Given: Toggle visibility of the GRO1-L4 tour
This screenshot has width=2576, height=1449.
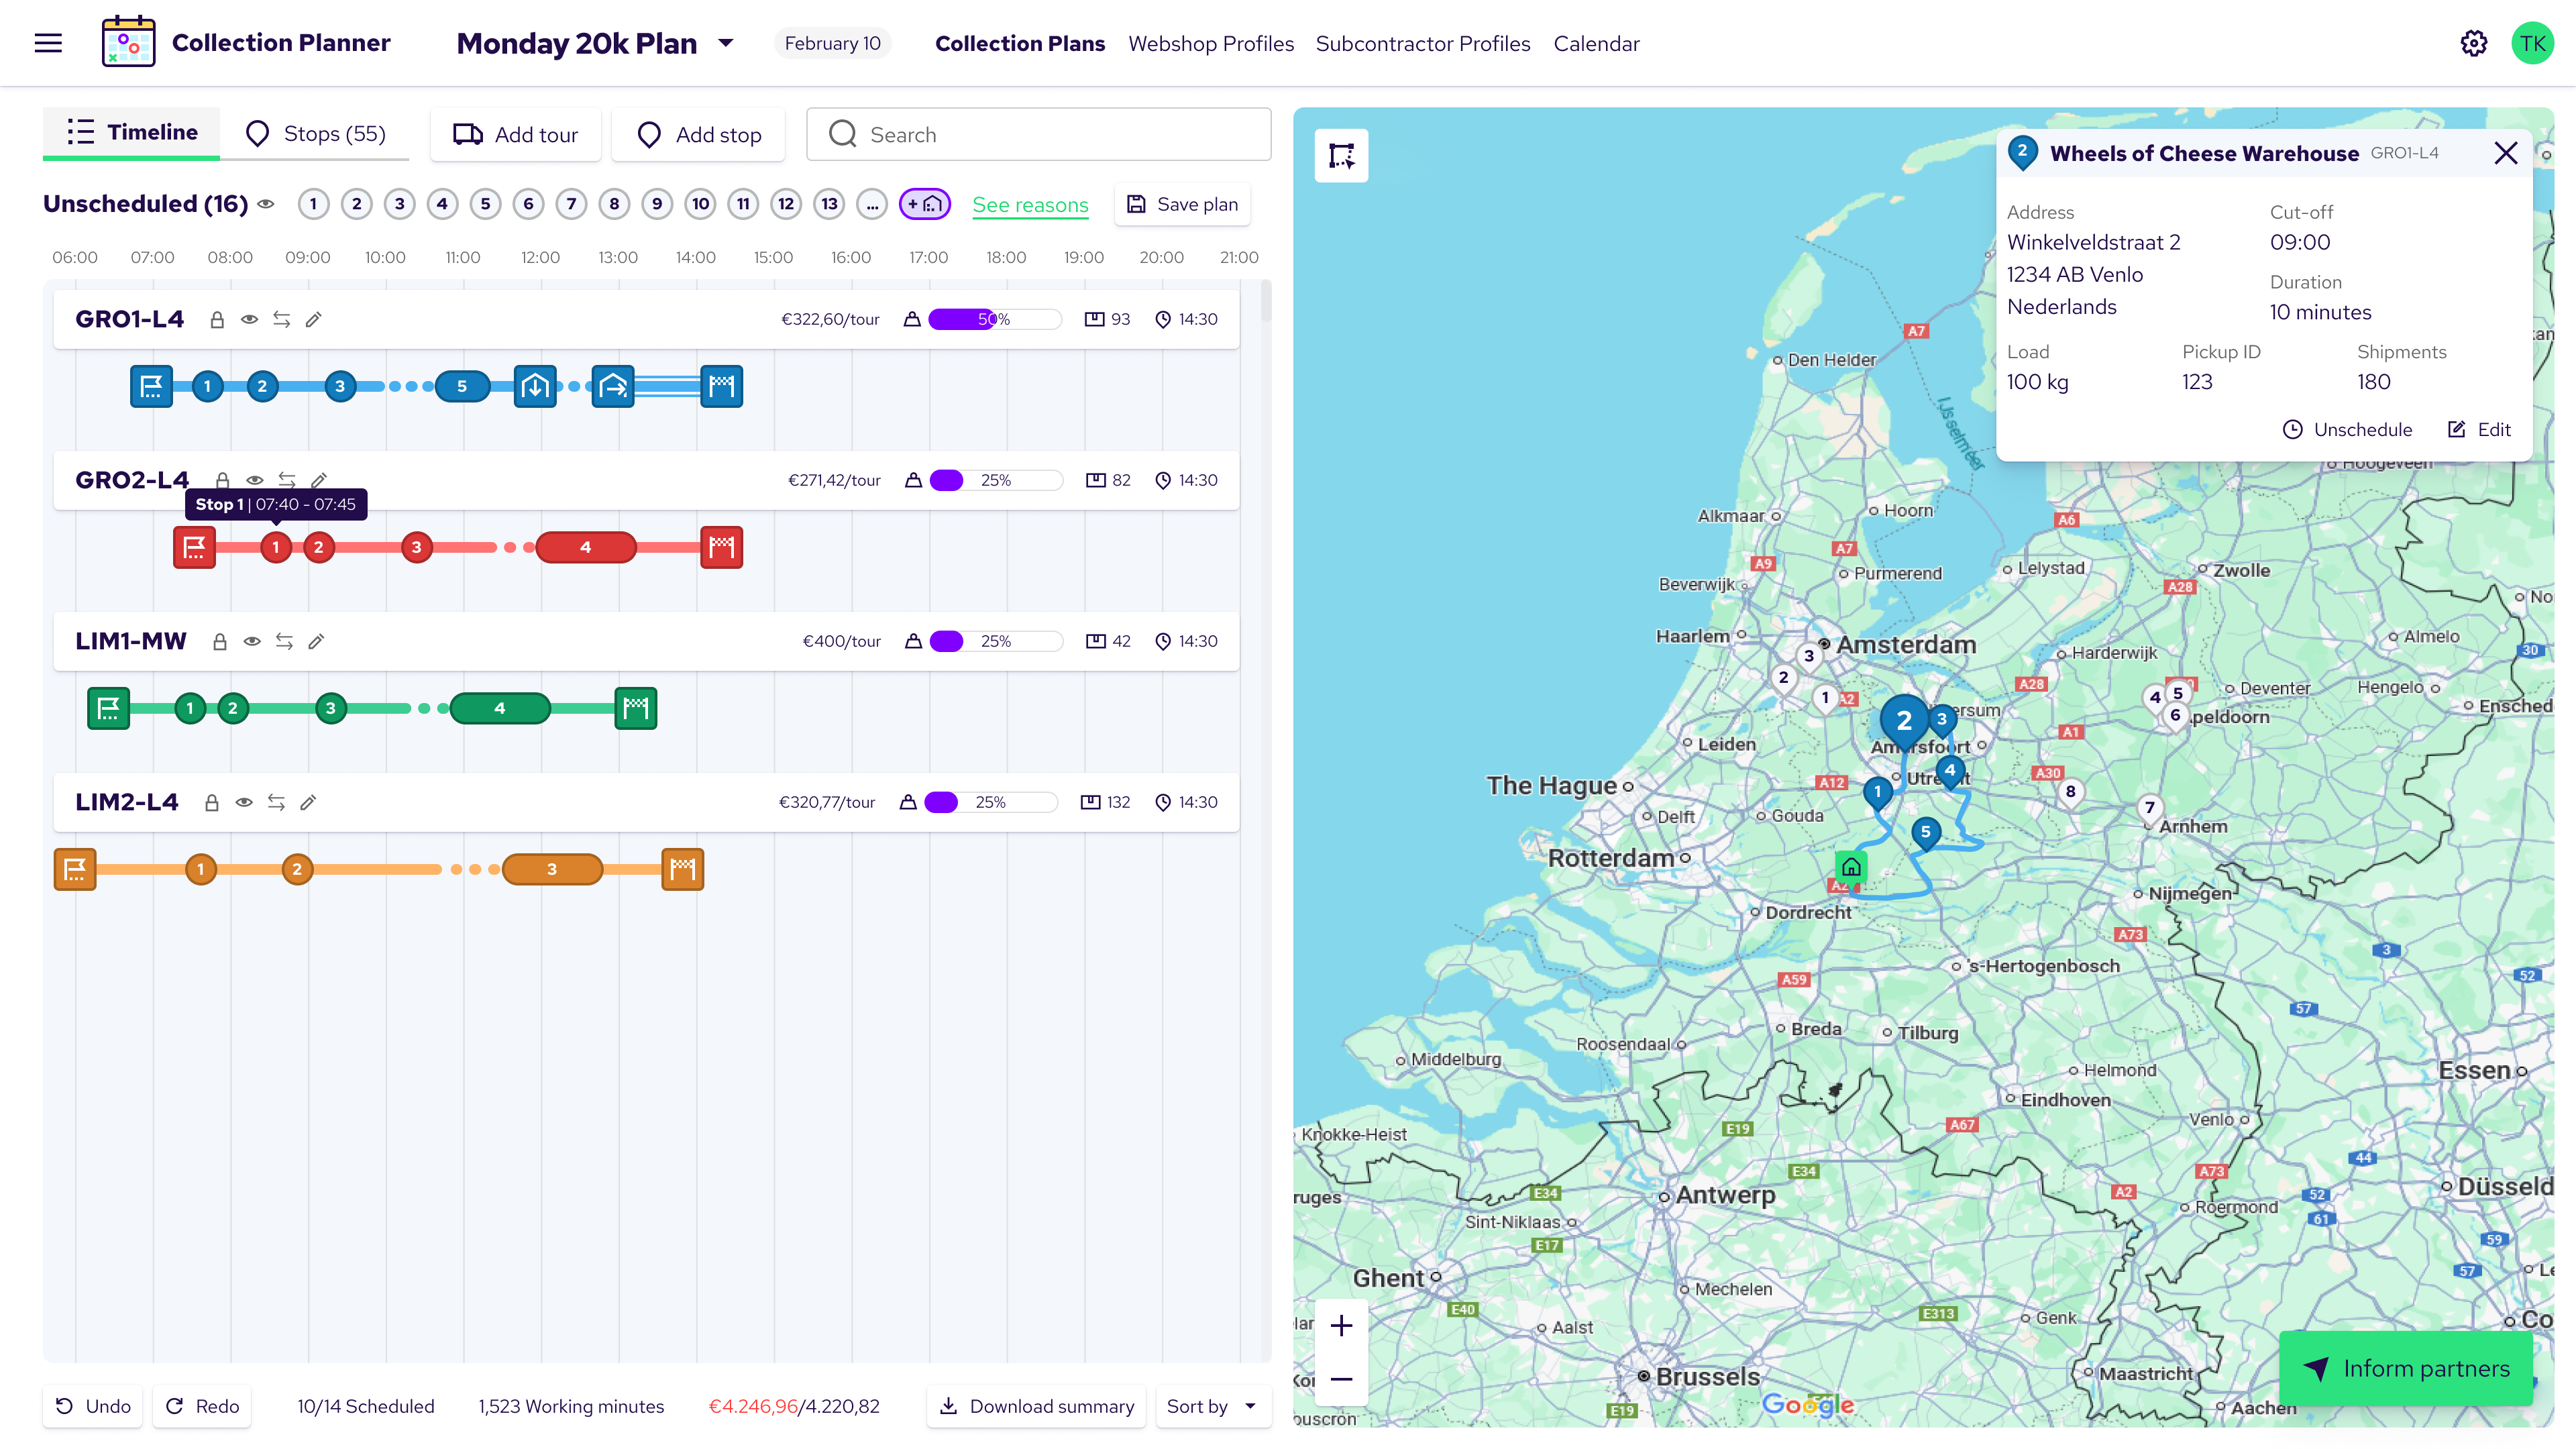Looking at the screenshot, I should (249, 320).
